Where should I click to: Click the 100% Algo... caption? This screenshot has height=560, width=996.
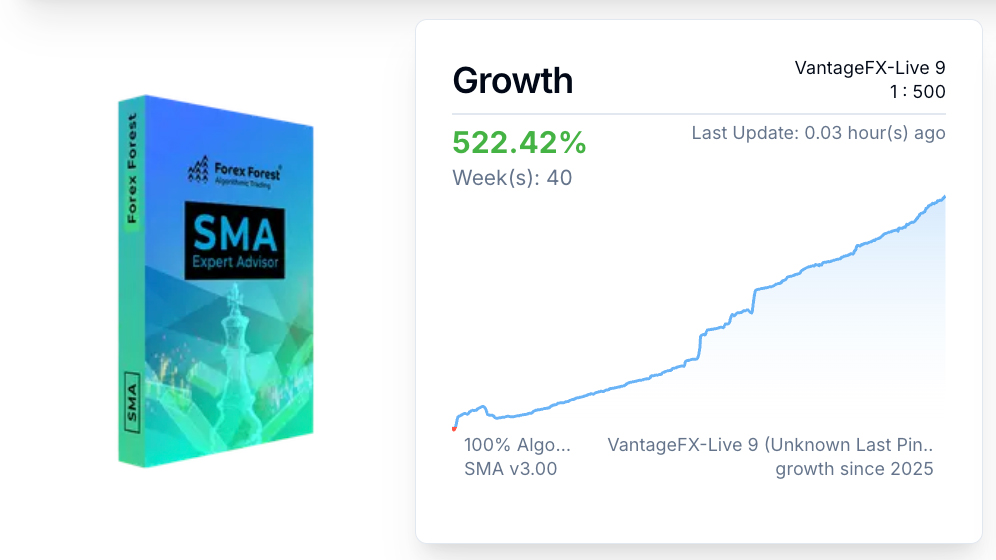517,445
